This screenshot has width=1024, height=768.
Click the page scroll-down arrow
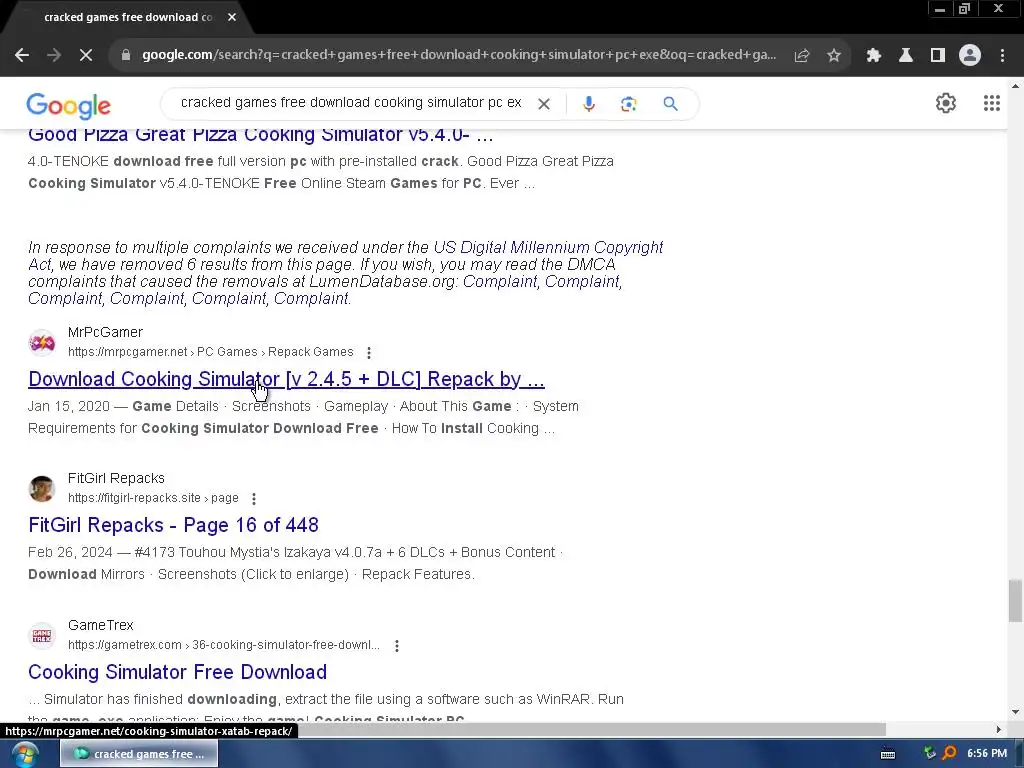coord(1015,712)
